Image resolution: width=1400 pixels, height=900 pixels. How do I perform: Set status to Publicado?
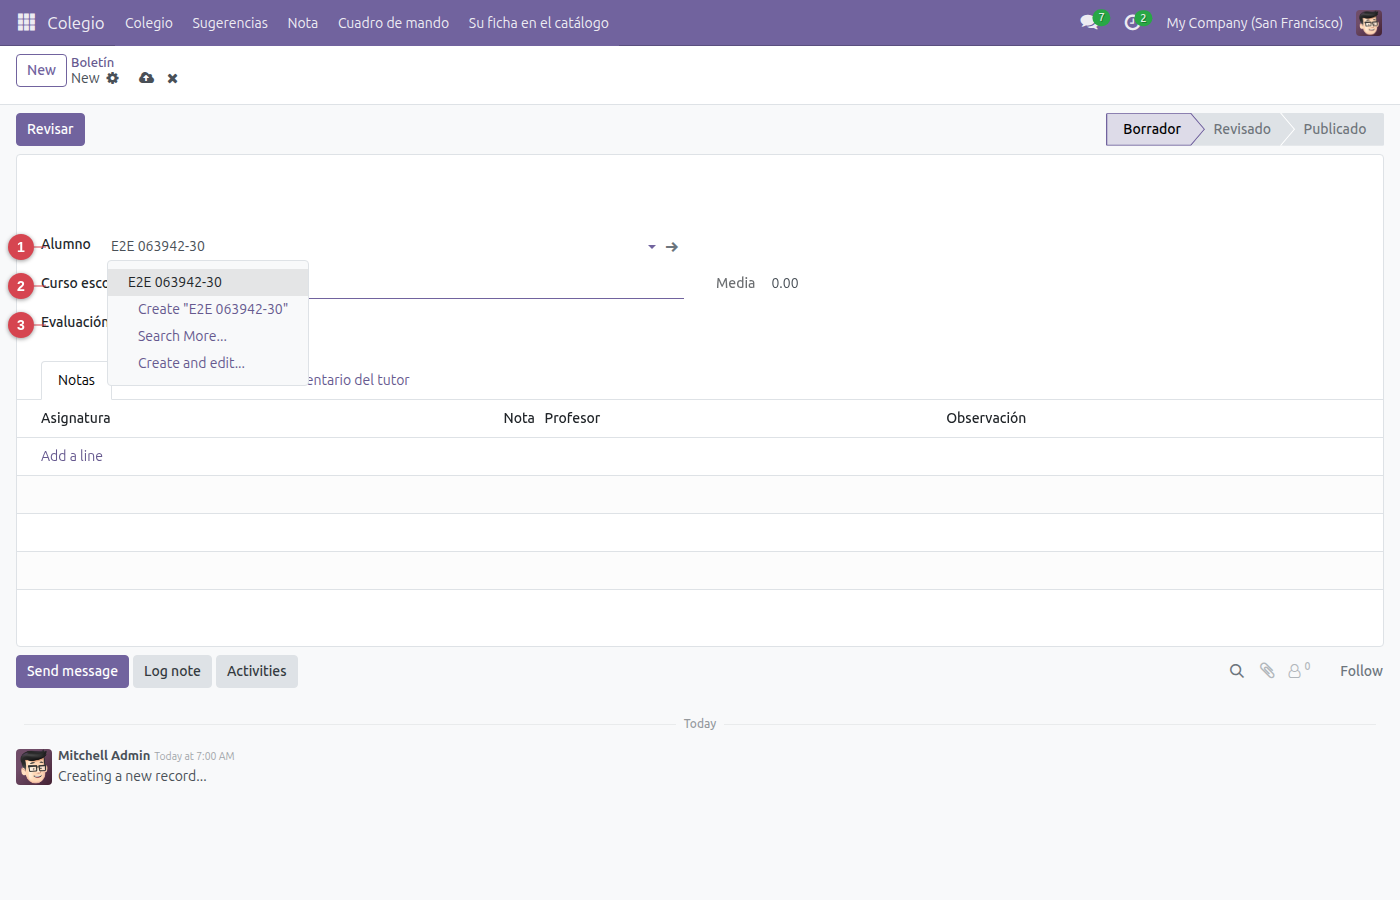[x=1335, y=129]
